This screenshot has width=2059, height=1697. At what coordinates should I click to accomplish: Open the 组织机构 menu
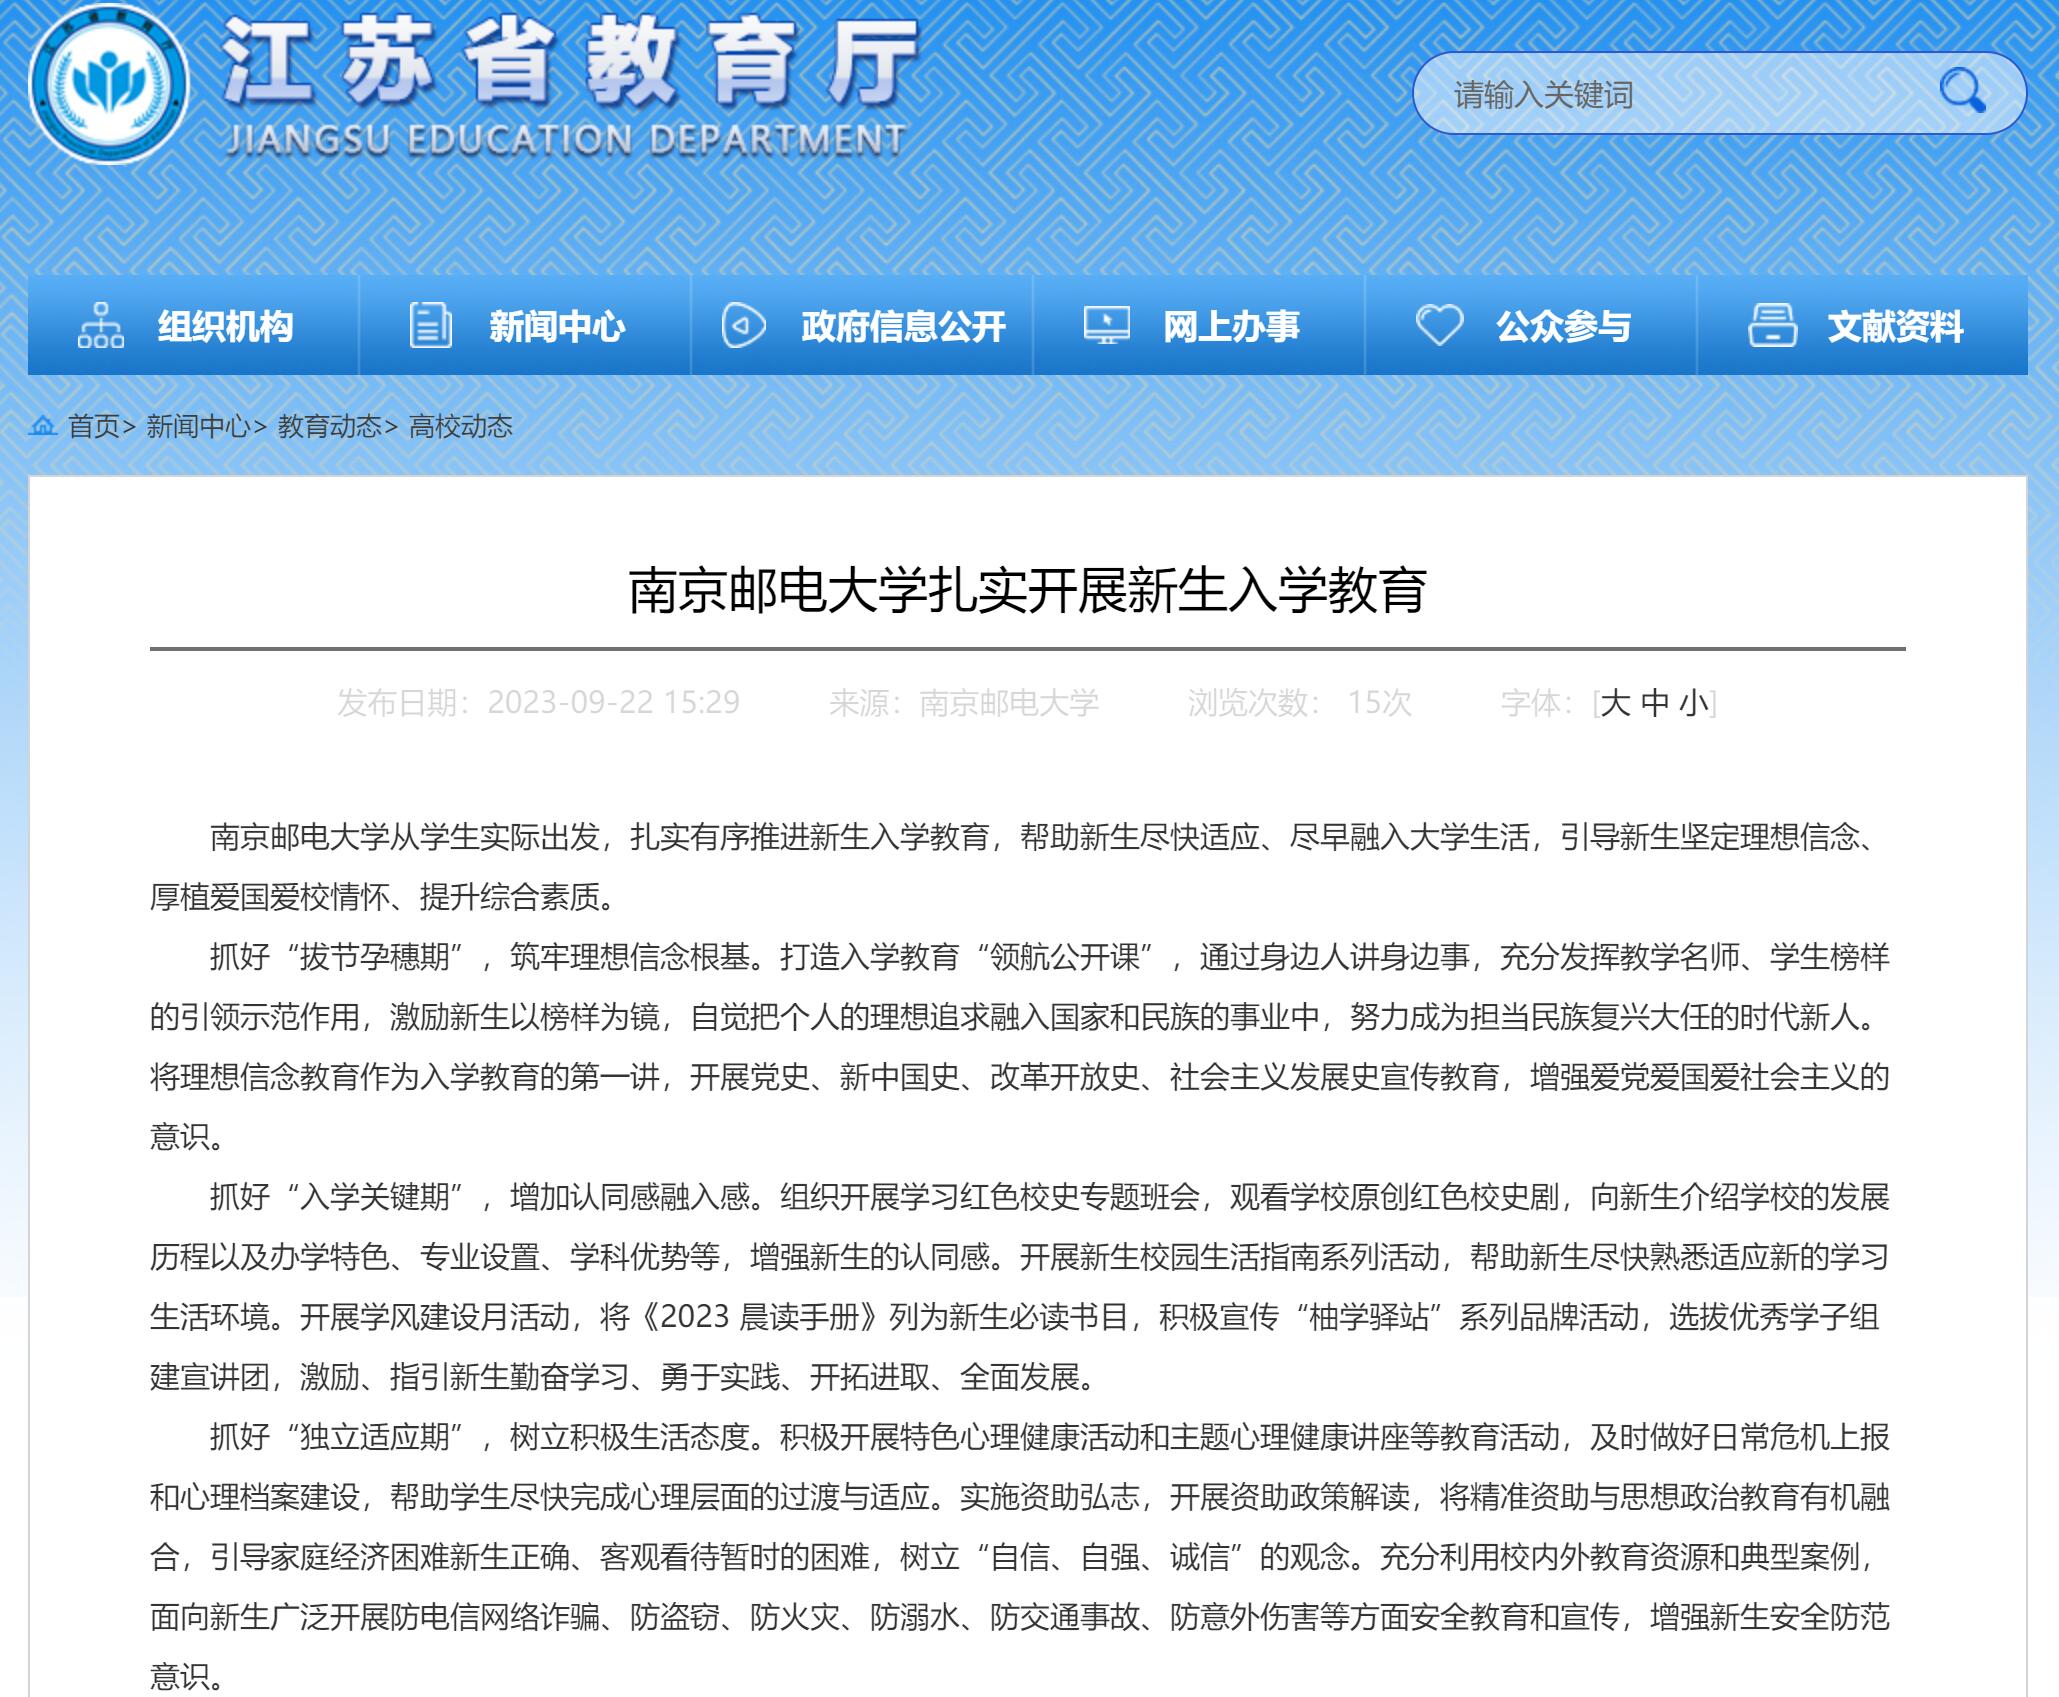point(225,326)
